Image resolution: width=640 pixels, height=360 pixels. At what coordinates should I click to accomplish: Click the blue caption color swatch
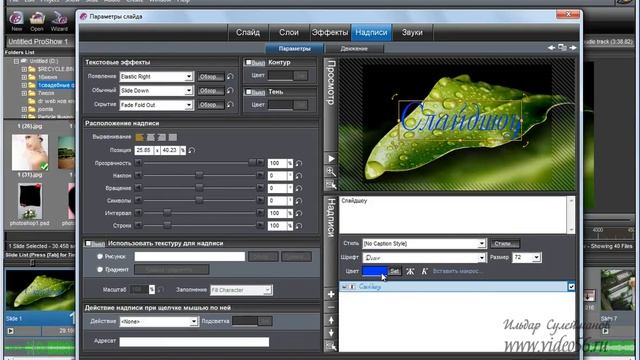(x=375, y=271)
